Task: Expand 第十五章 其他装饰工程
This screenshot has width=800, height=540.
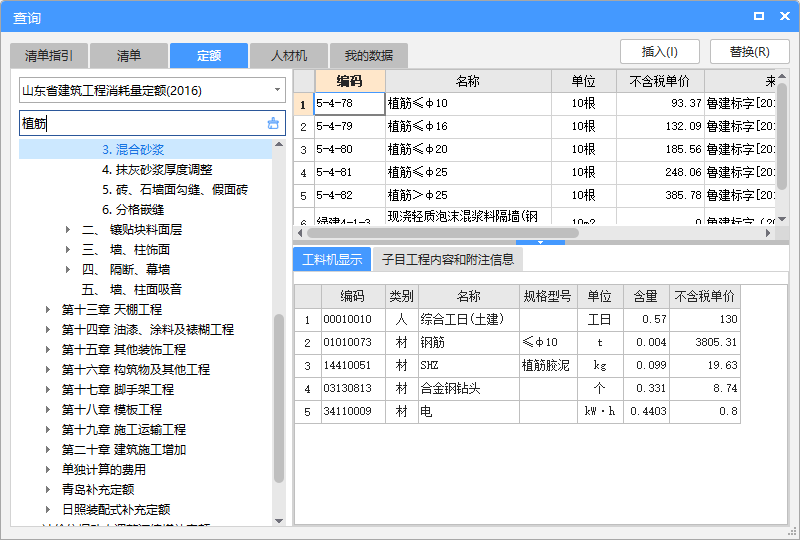Action: point(48,350)
